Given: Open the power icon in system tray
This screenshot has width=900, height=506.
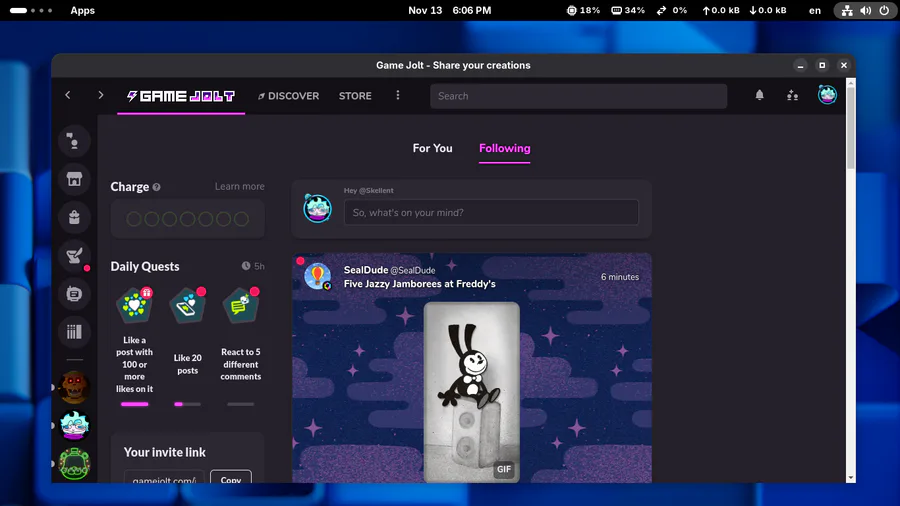Looking at the screenshot, I should (x=884, y=10).
